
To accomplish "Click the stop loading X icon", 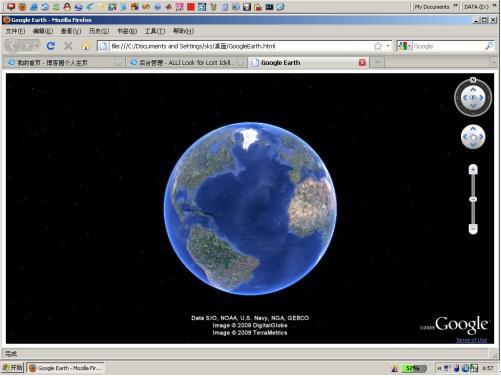I will point(68,46).
